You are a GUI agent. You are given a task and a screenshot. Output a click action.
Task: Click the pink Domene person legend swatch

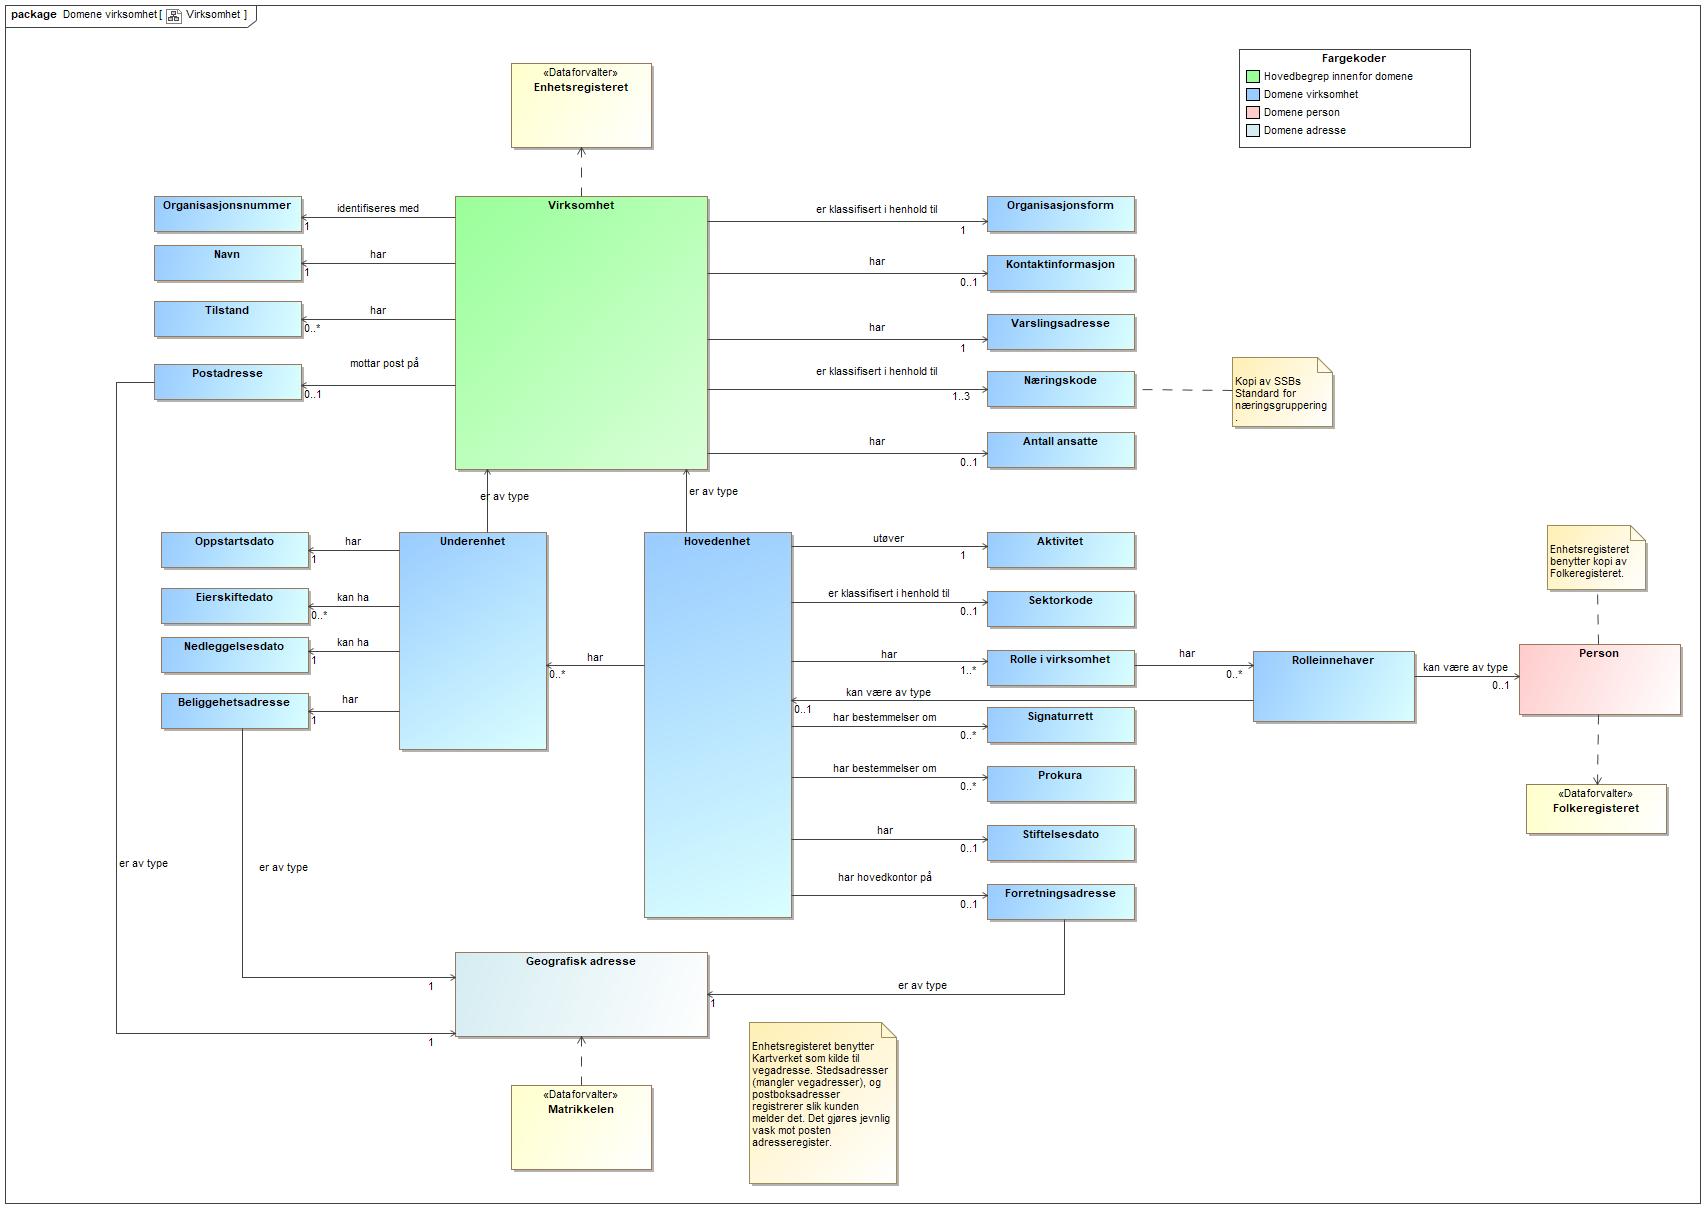(1252, 113)
